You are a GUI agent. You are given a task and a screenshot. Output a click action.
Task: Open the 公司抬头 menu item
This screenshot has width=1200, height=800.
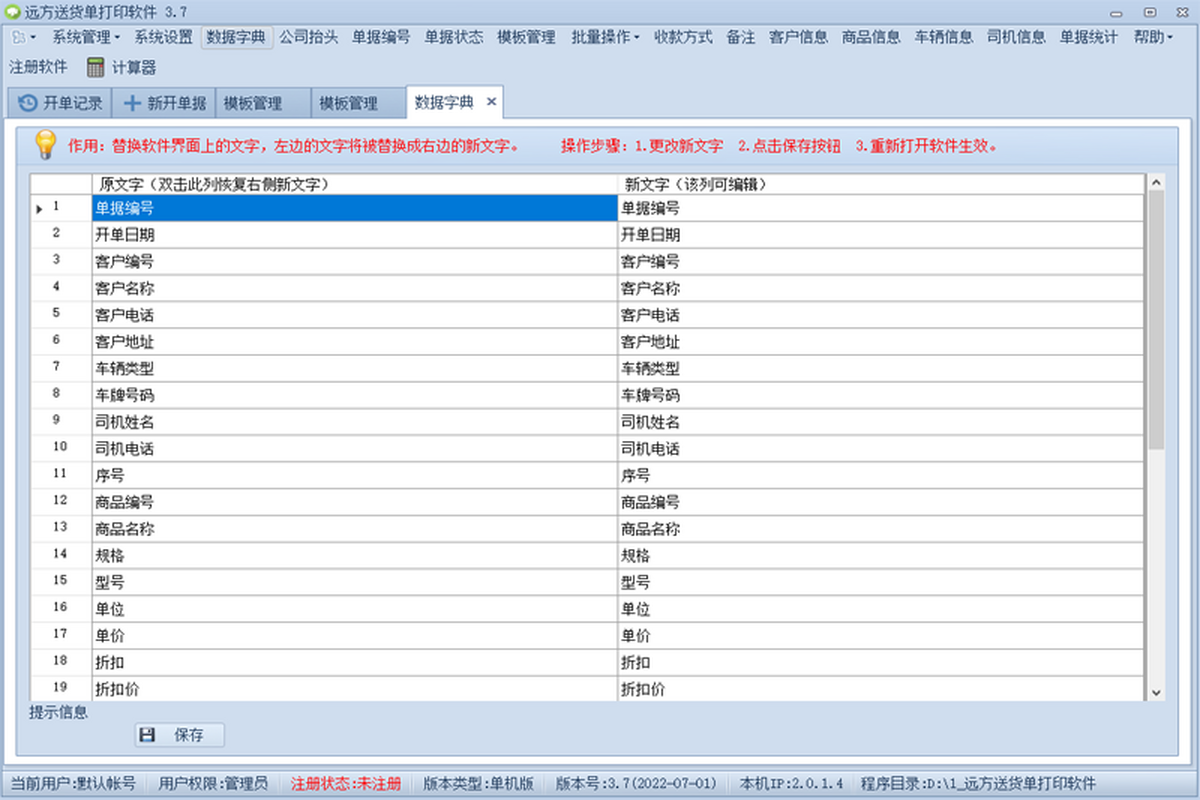(308, 37)
